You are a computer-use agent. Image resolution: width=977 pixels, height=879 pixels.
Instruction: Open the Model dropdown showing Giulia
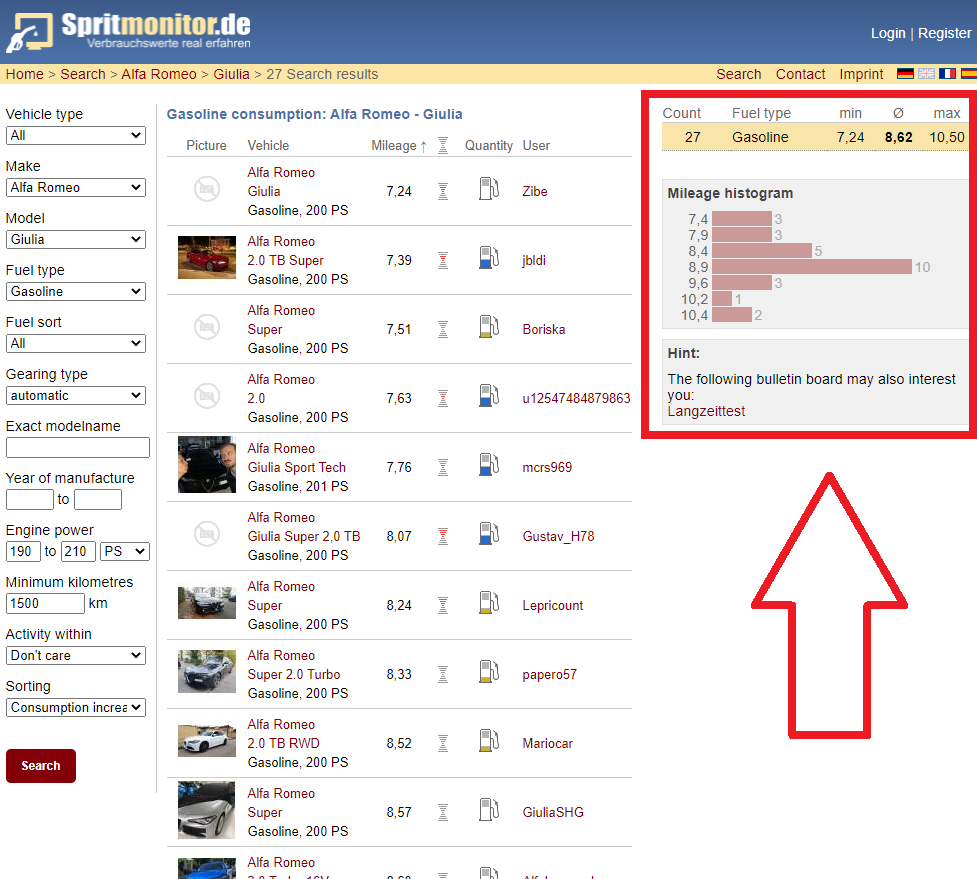pos(76,239)
